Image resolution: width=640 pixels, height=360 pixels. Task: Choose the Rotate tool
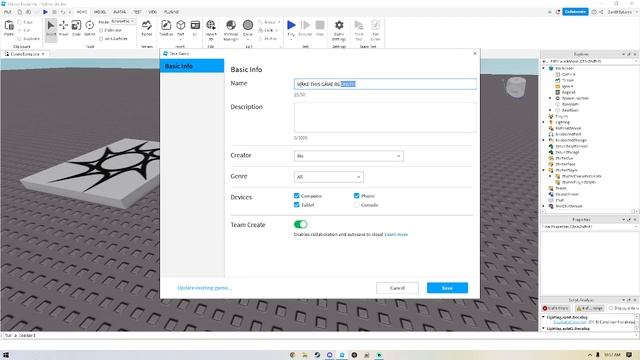[89, 29]
